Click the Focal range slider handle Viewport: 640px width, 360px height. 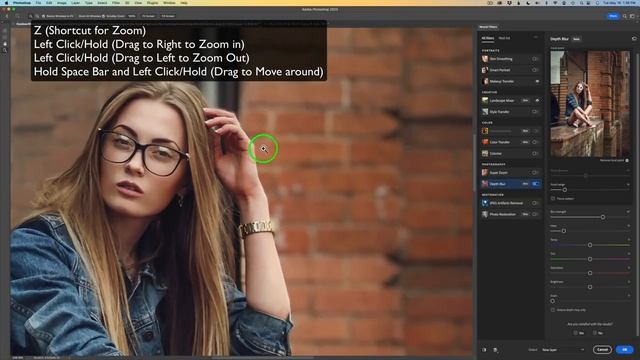pos(565,190)
